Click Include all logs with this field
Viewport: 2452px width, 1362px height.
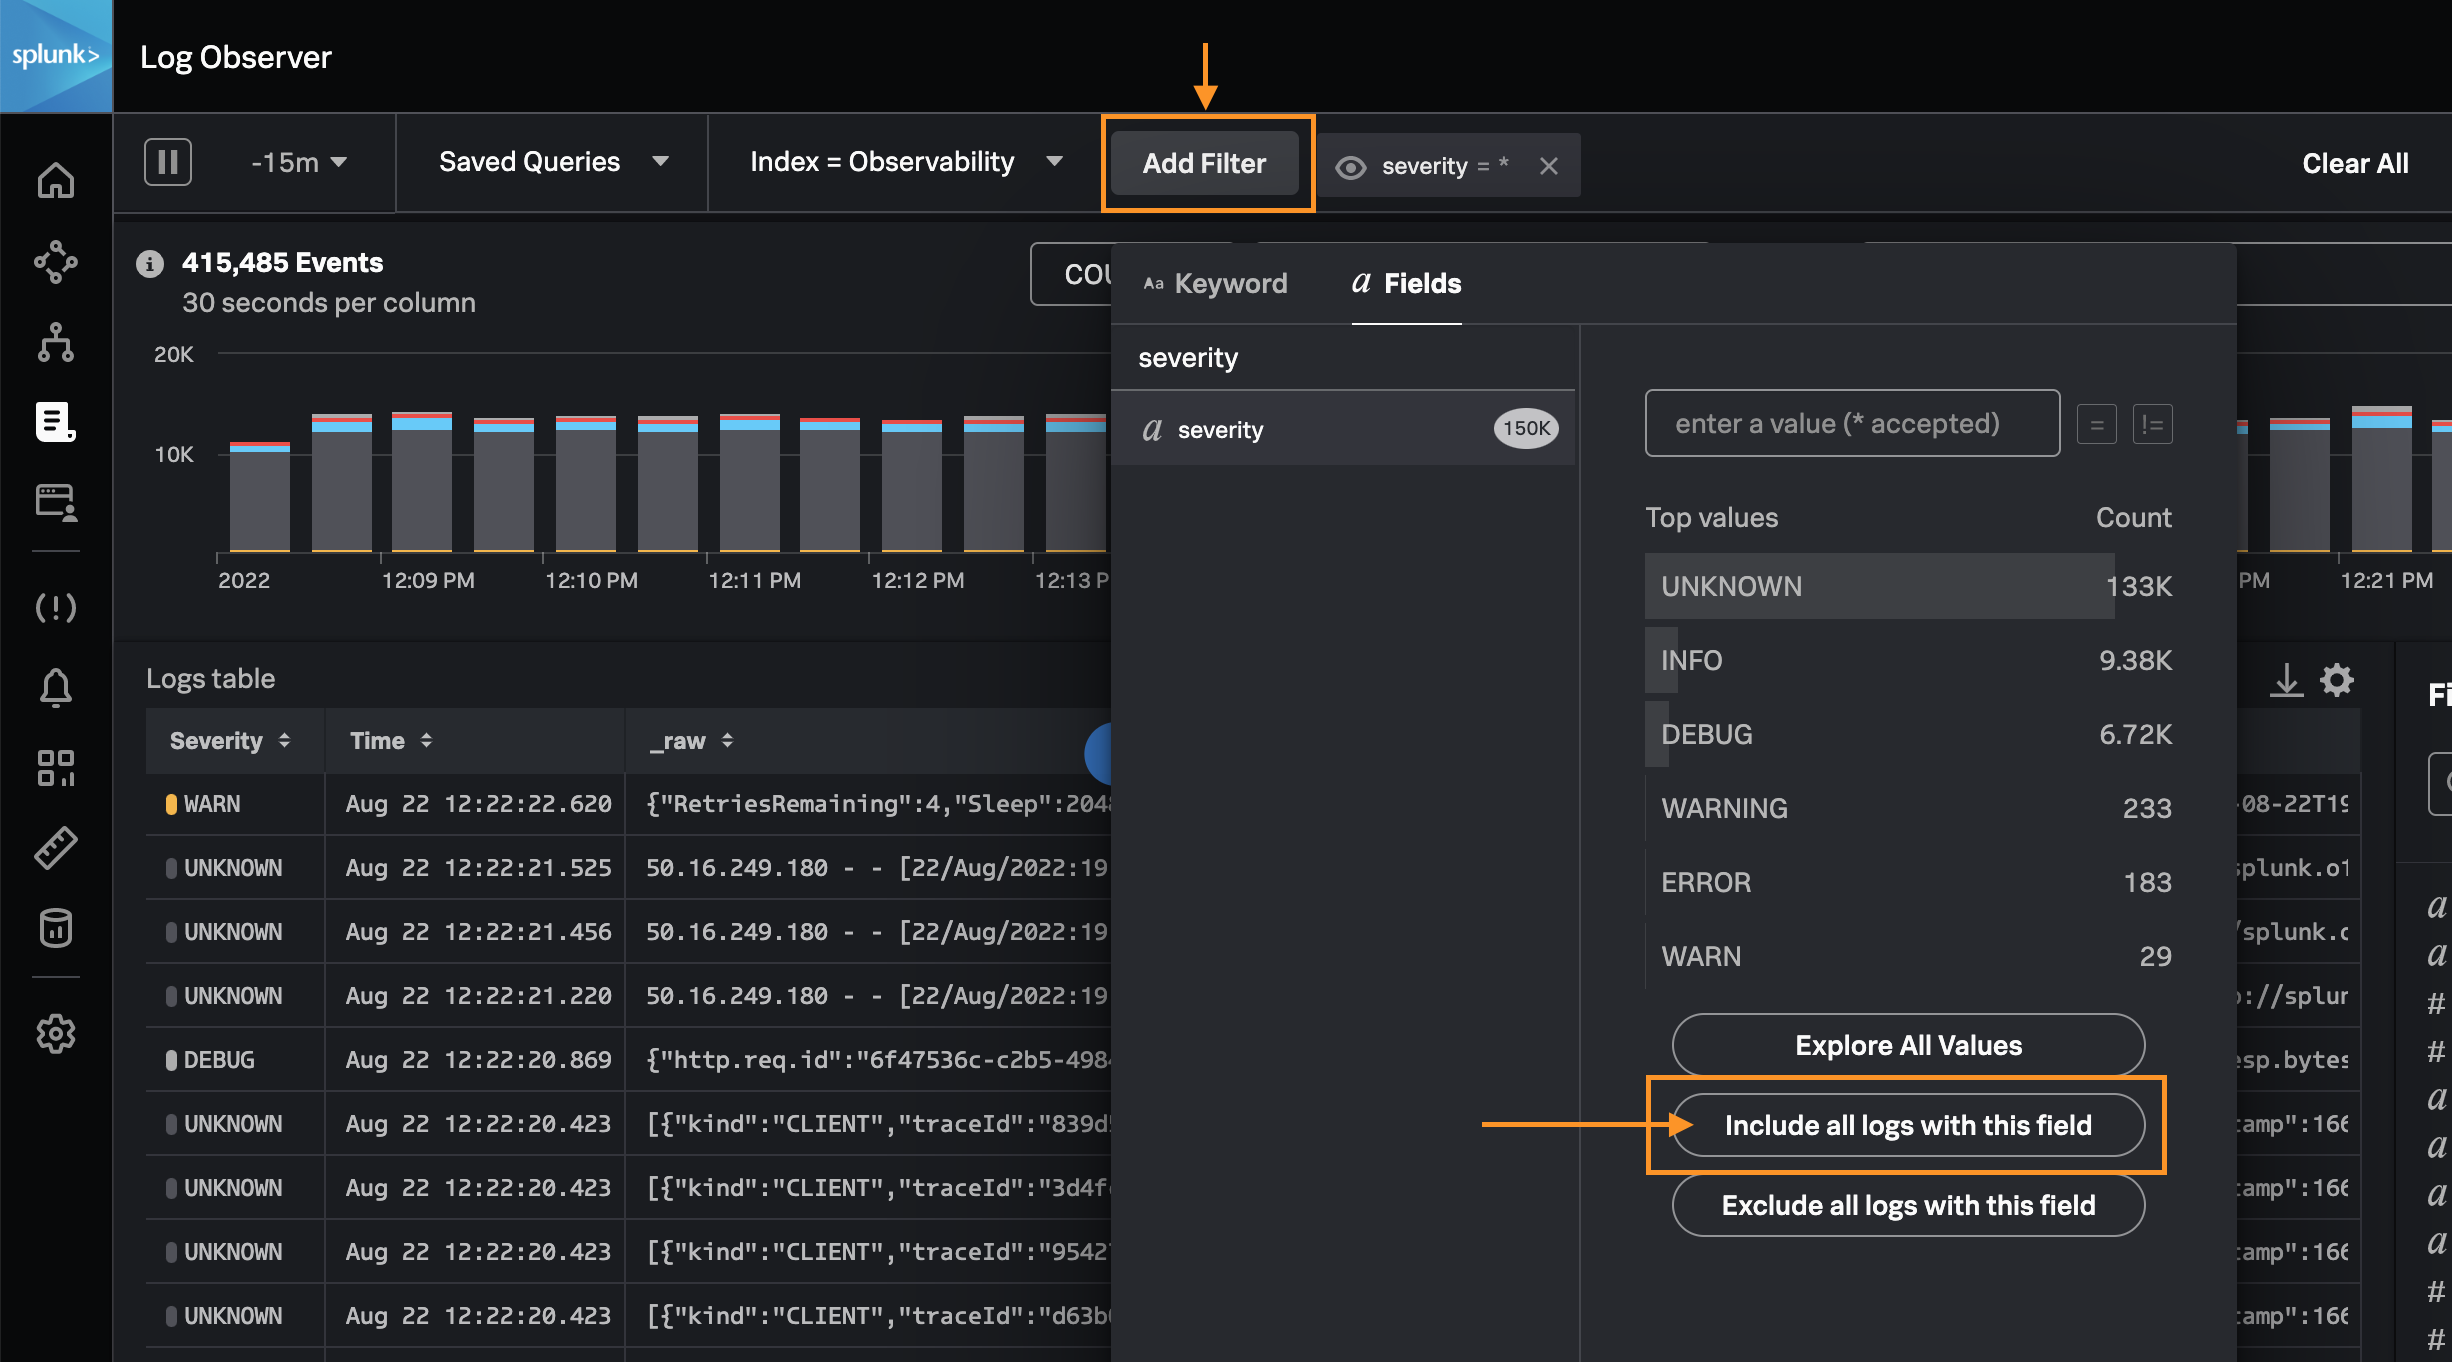click(x=1907, y=1126)
